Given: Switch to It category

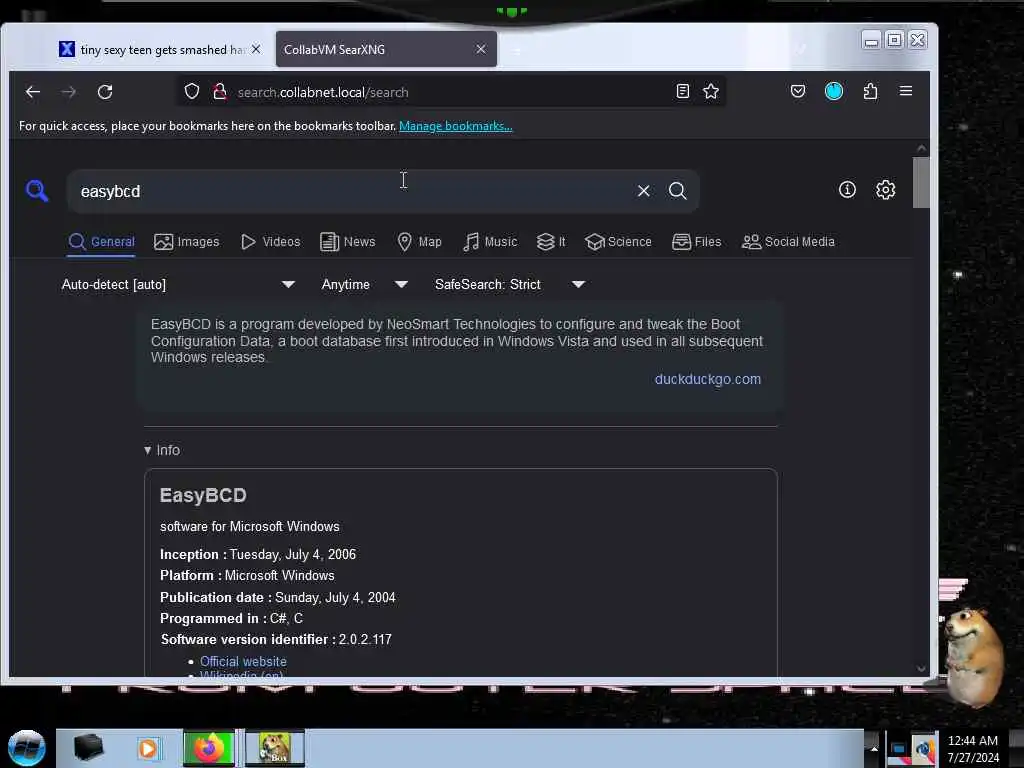Looking at the screenshot, I should (551, 242).
